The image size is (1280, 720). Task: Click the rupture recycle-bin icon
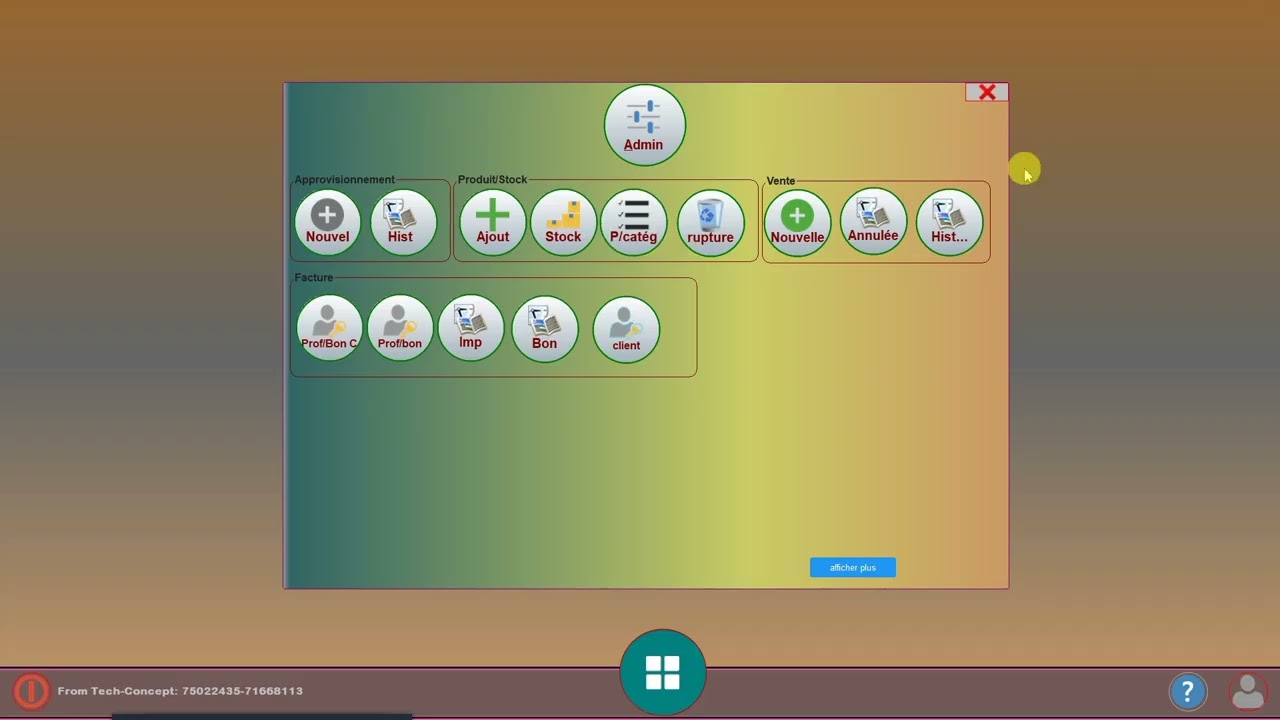click(x=710, y=222)
